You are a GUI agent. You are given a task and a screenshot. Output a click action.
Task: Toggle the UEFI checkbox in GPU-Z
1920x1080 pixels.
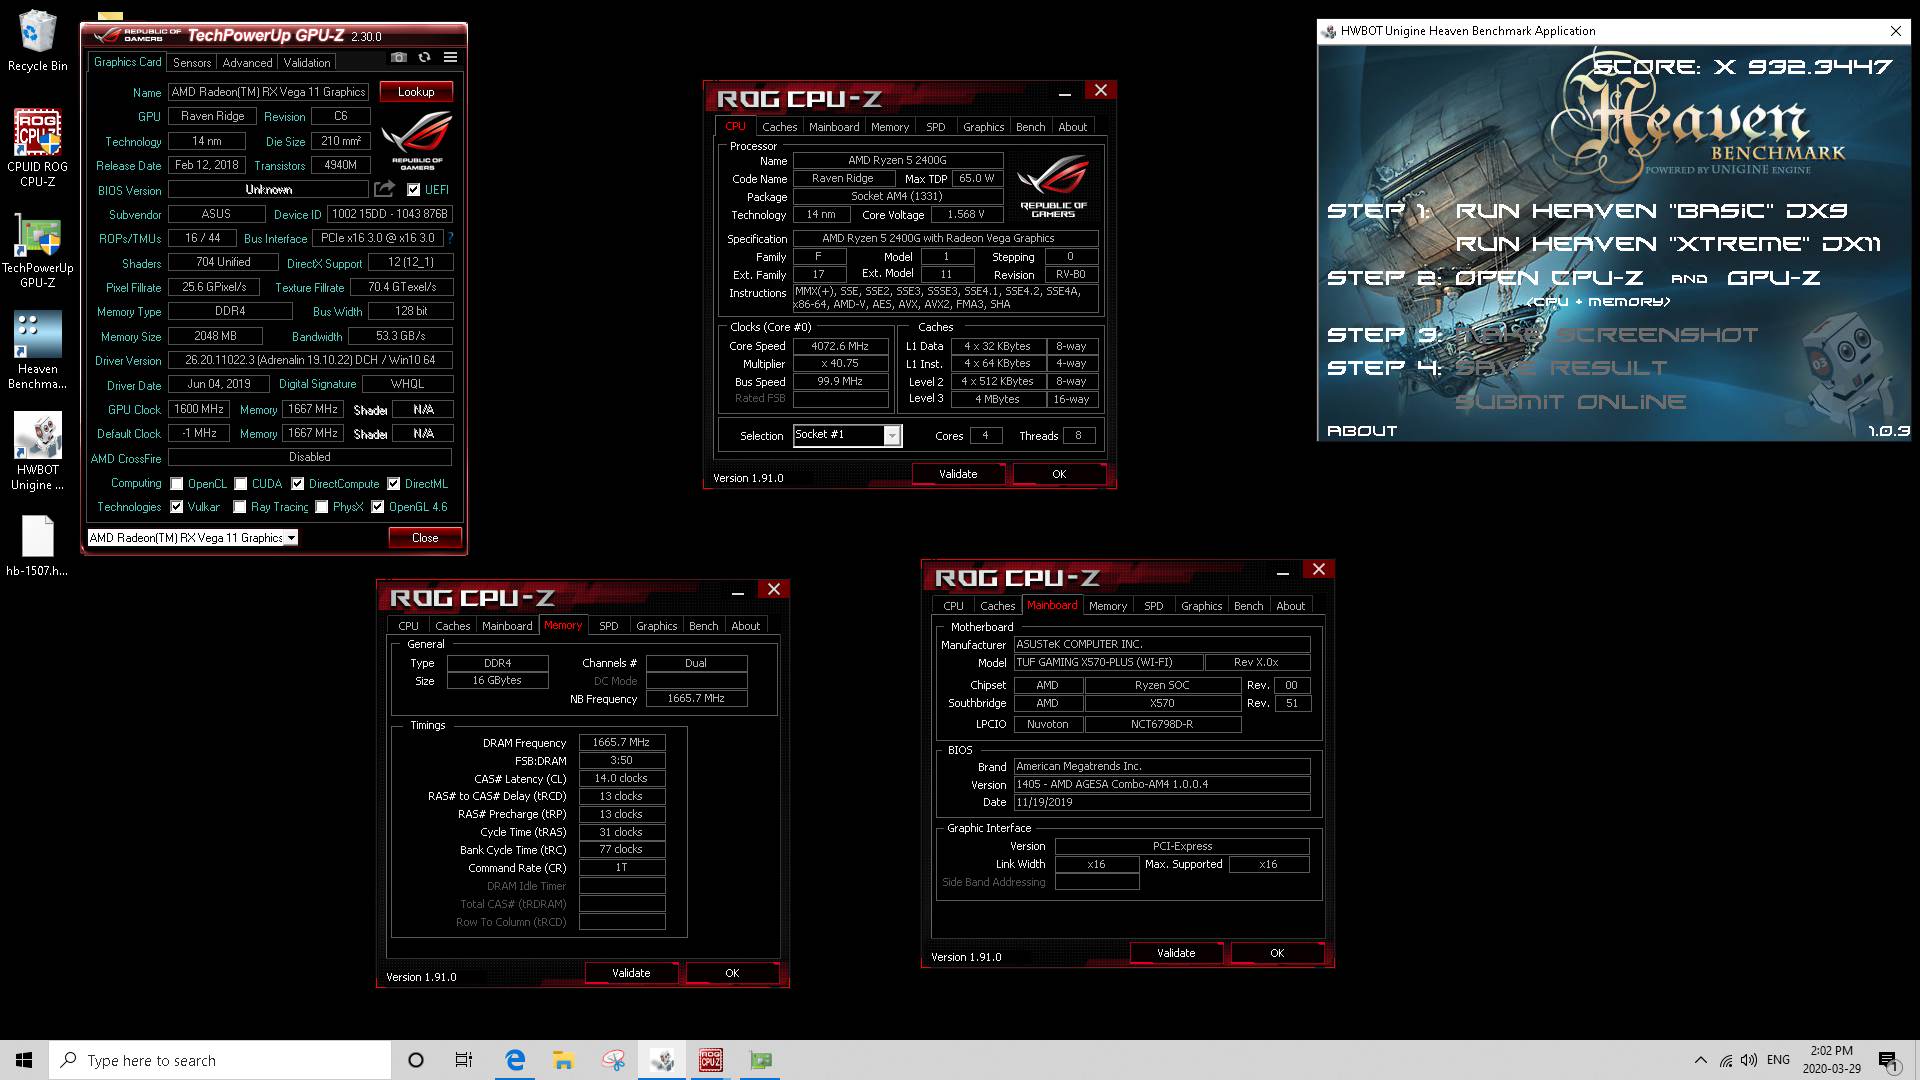(x=414, y=189)
